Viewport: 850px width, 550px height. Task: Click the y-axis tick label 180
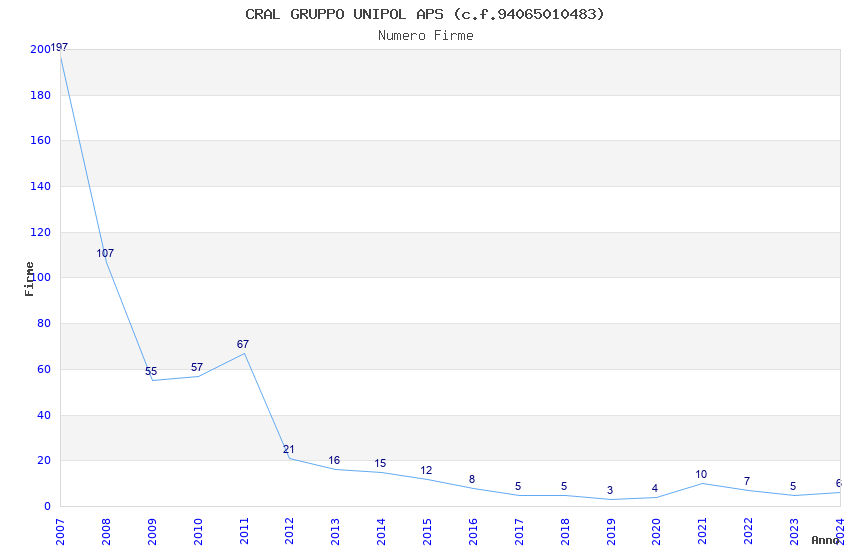[x=40, y=95]
